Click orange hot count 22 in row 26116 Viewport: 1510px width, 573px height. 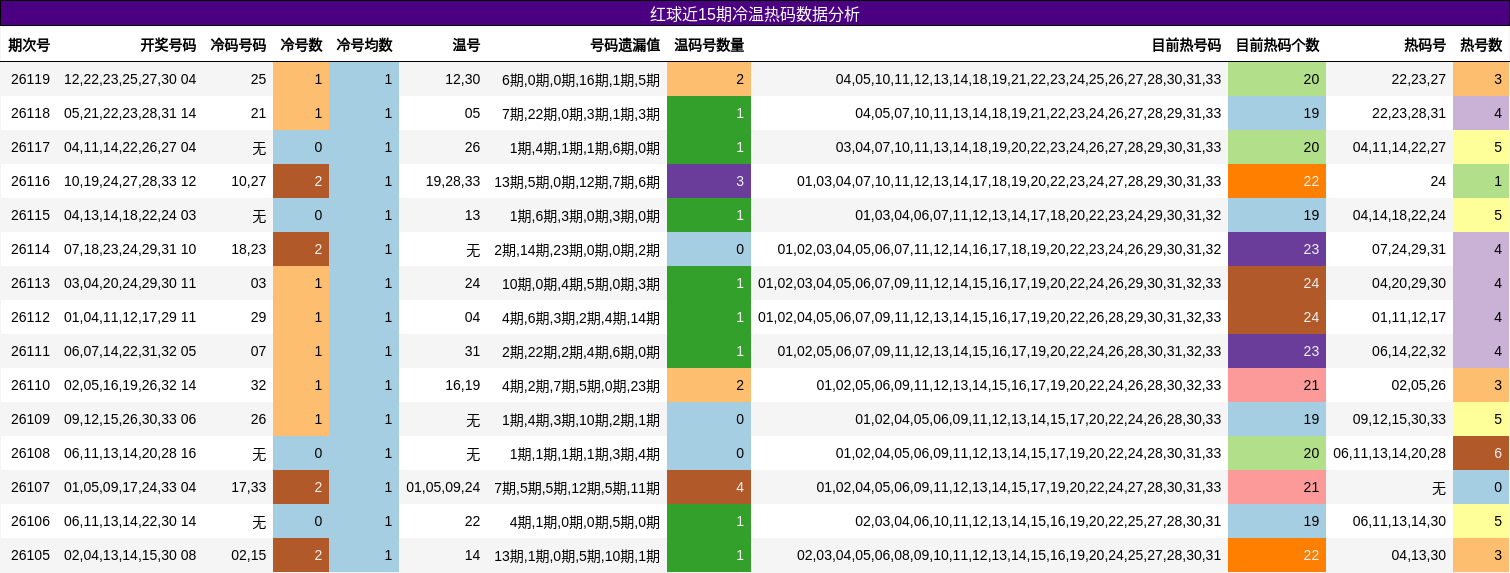coord(1277,181)
